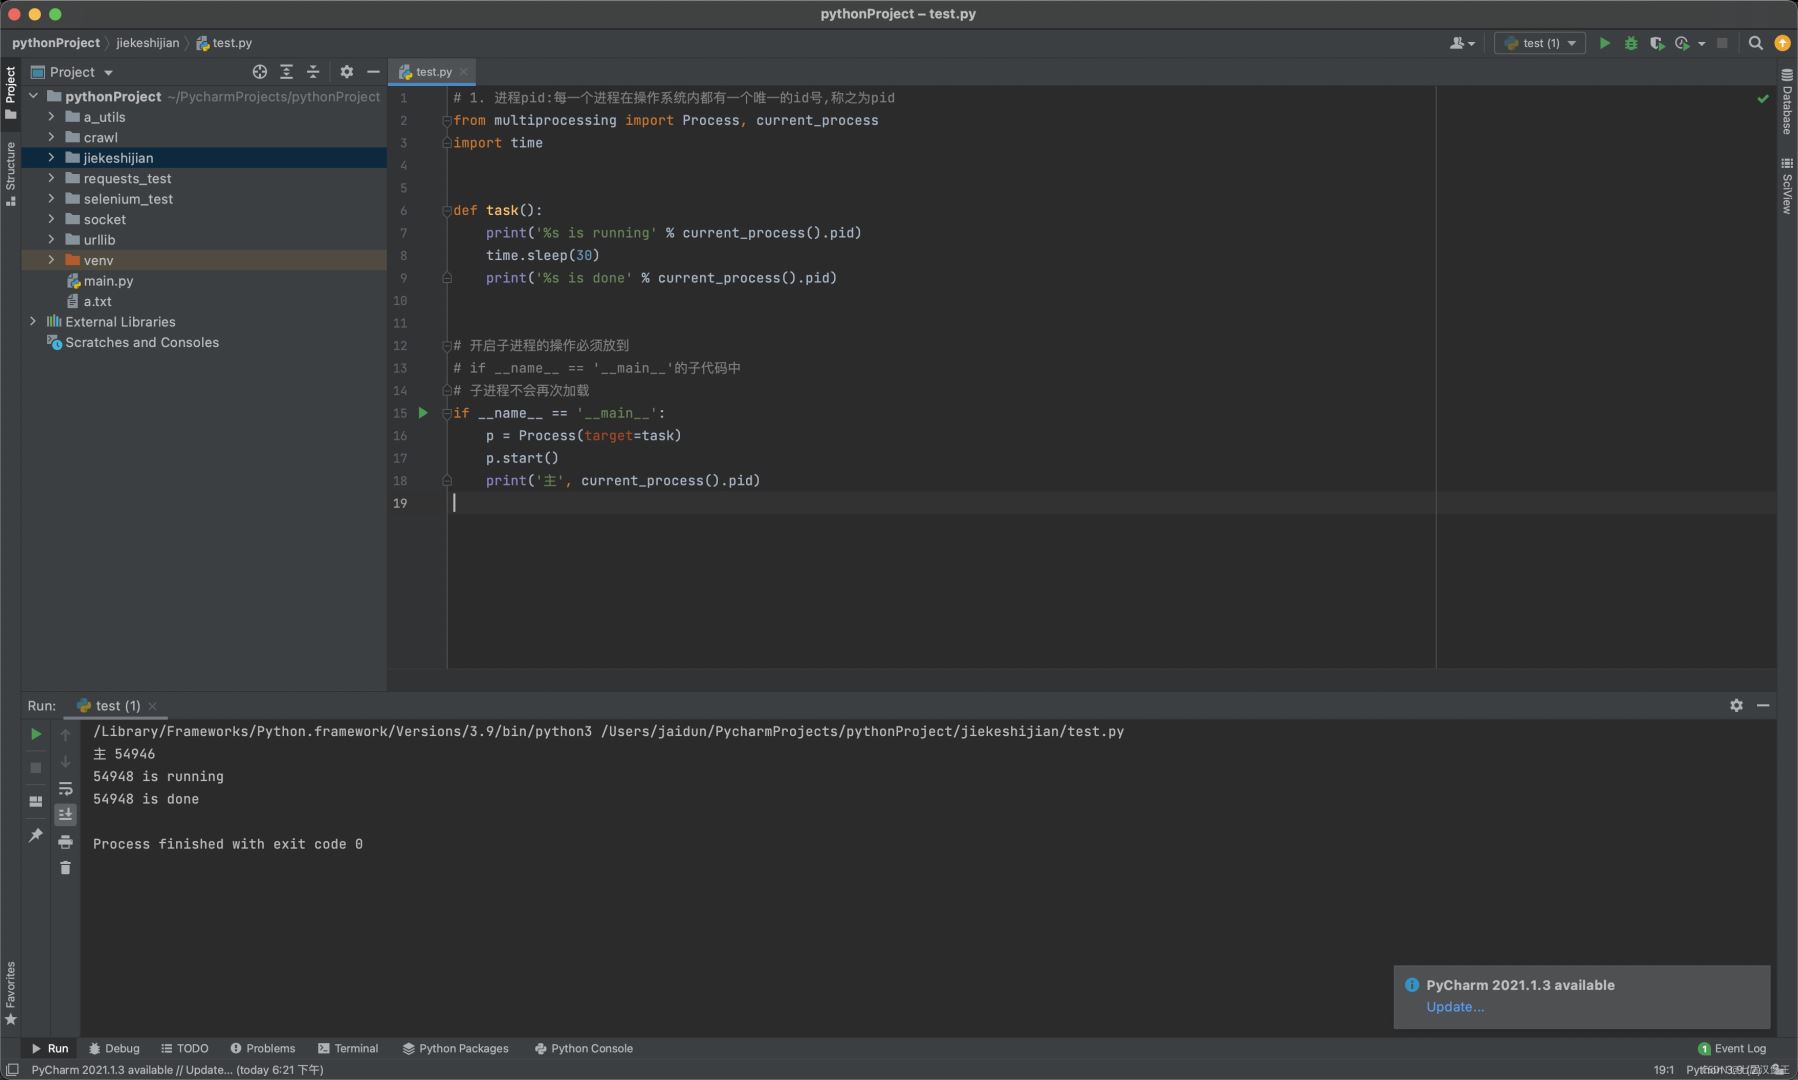Collapse all in Project panel

[313, 72]
